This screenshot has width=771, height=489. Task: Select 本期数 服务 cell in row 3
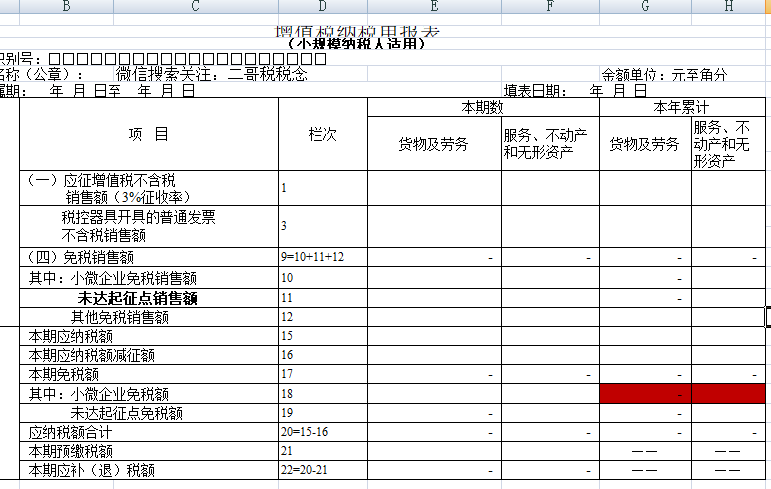coord(550,226)
